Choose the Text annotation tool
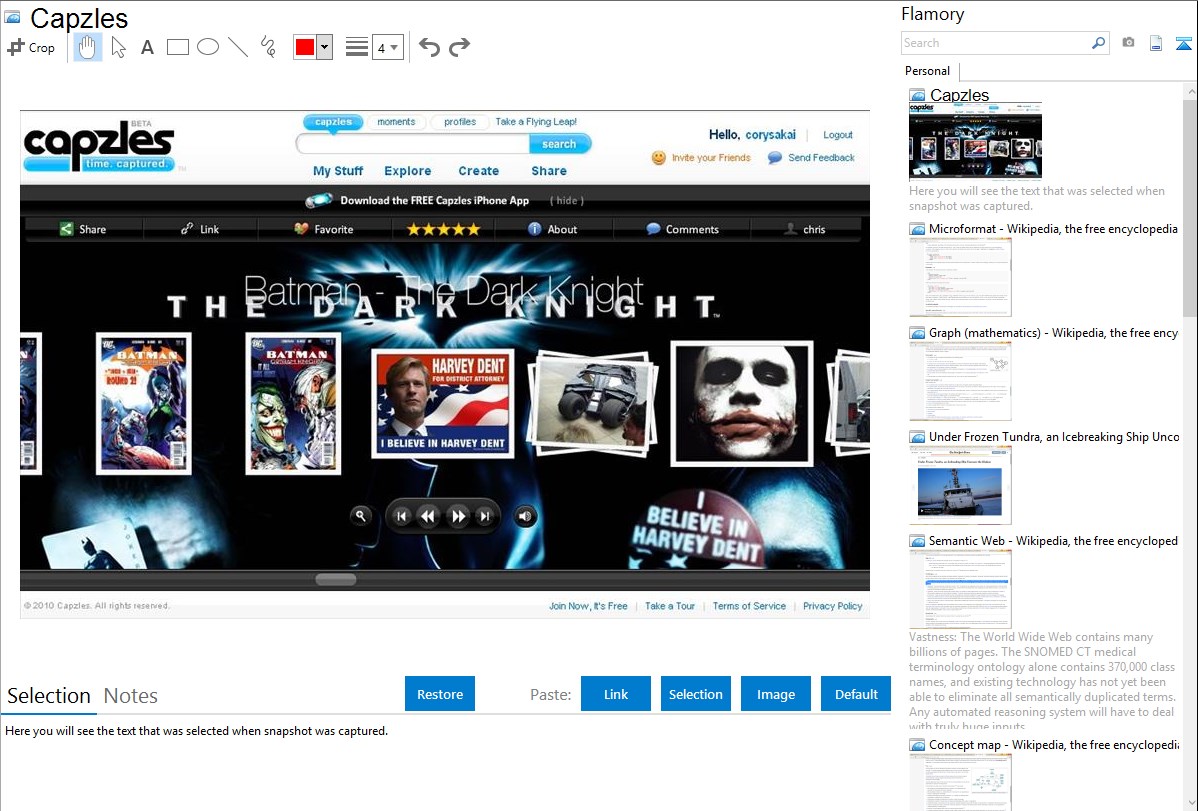The height and width of the screenshot is (811, 1198). point(147,47)
